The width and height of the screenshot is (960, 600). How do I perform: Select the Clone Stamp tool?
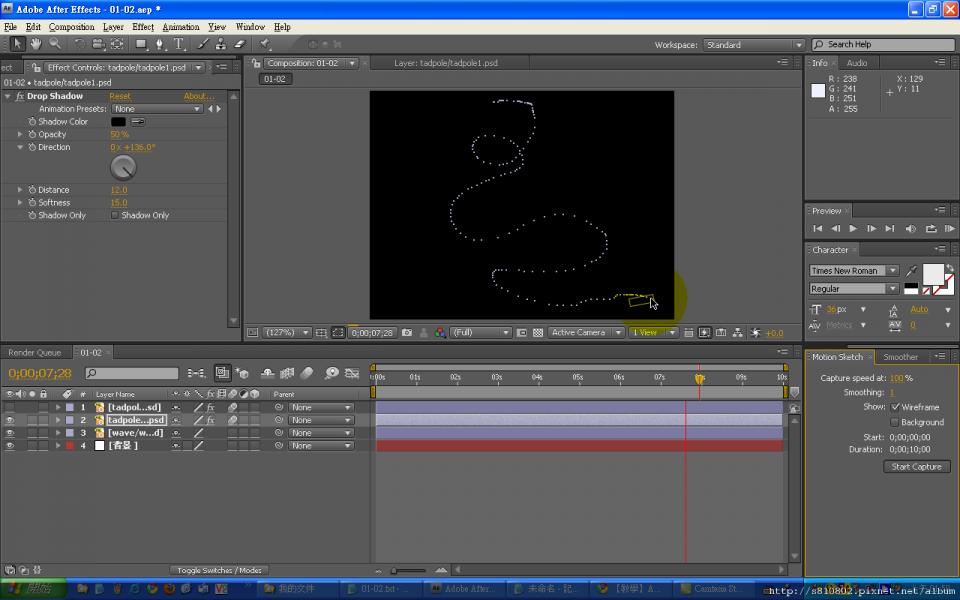click(x=221, y=44)
